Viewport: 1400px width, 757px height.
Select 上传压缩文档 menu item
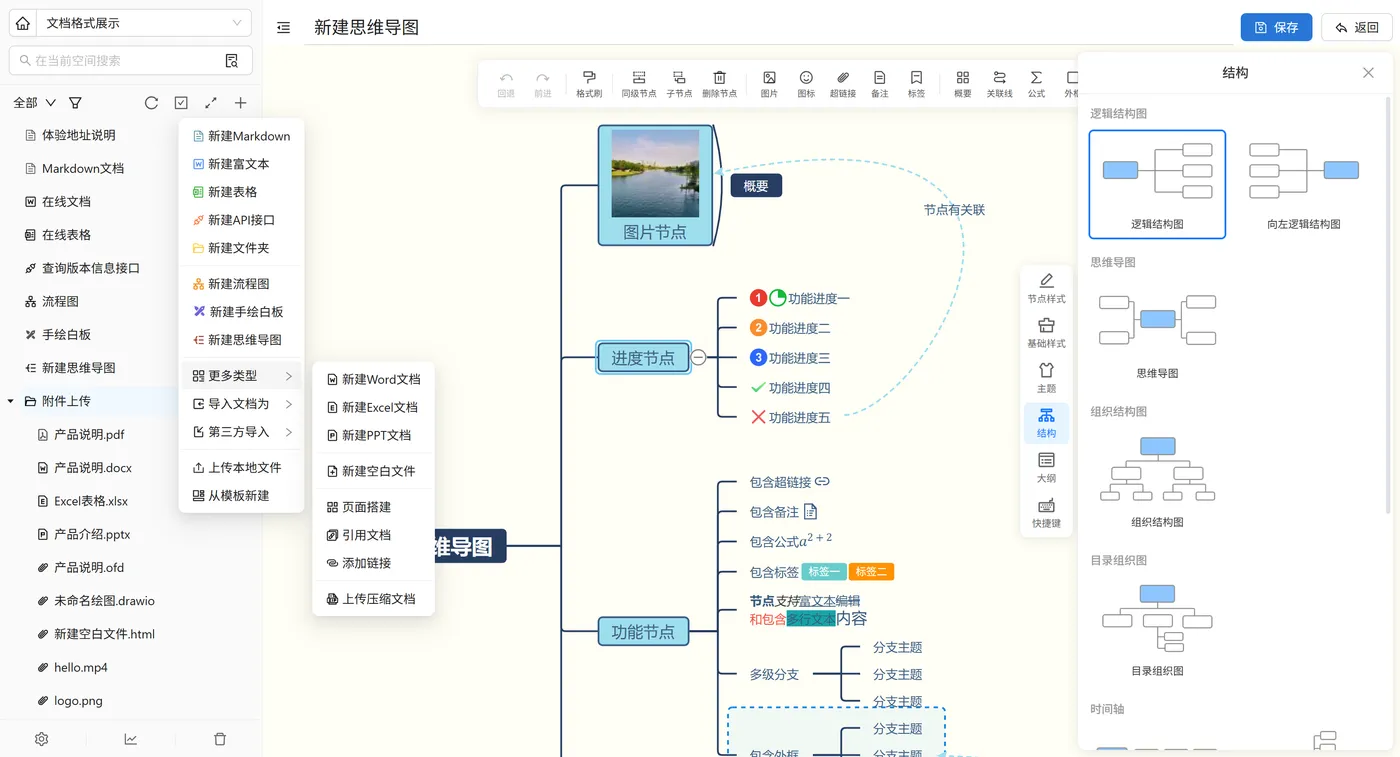(373, 599)
